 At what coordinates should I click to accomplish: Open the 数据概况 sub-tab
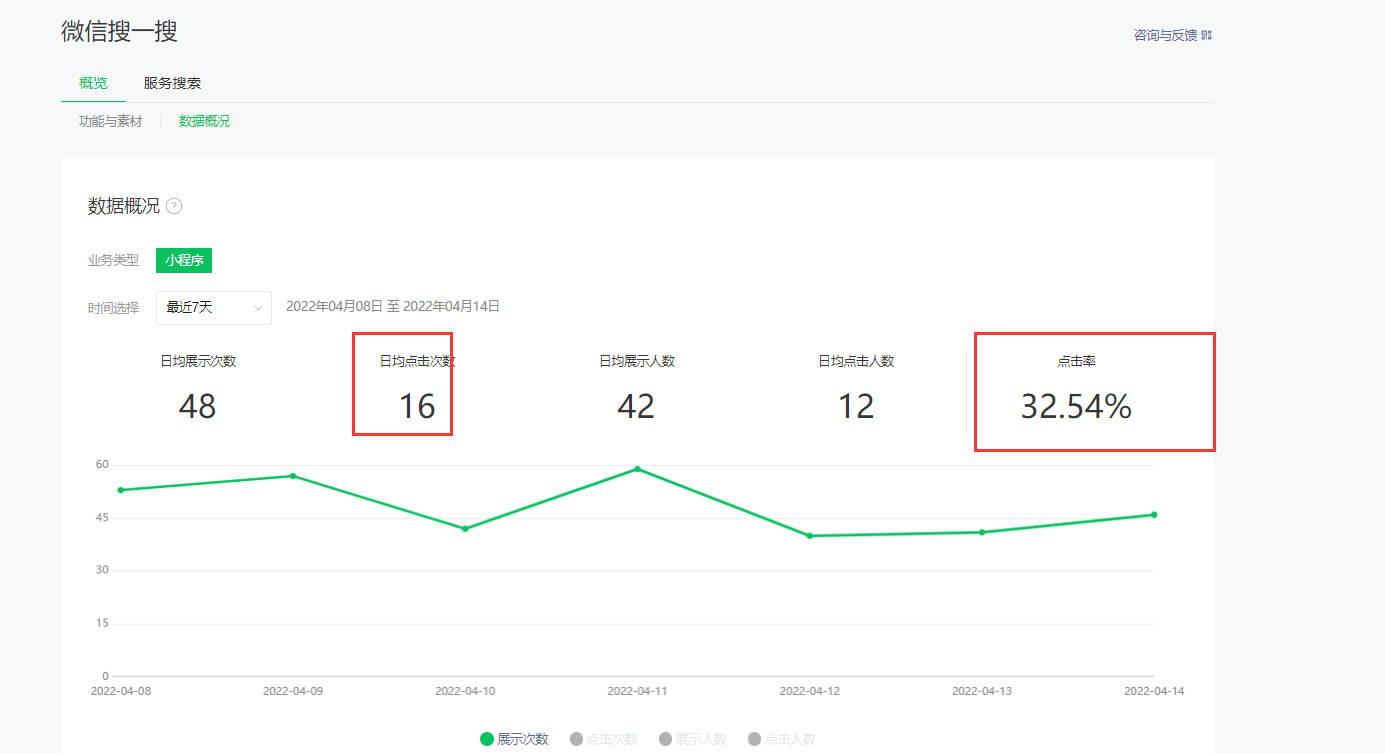204,121
